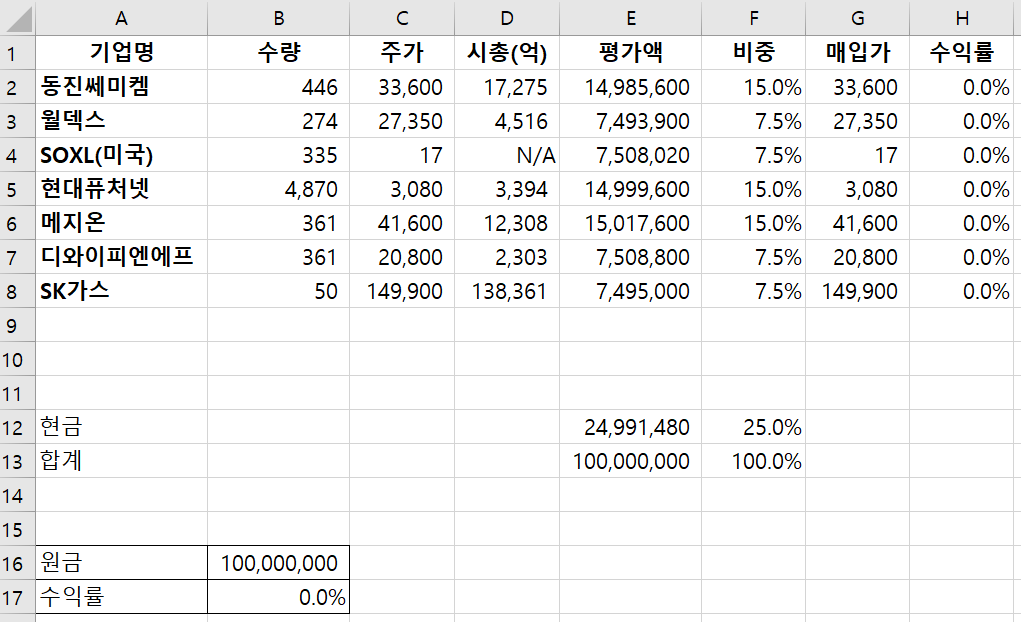
Task: Select column A header
Action: [121, 18]
